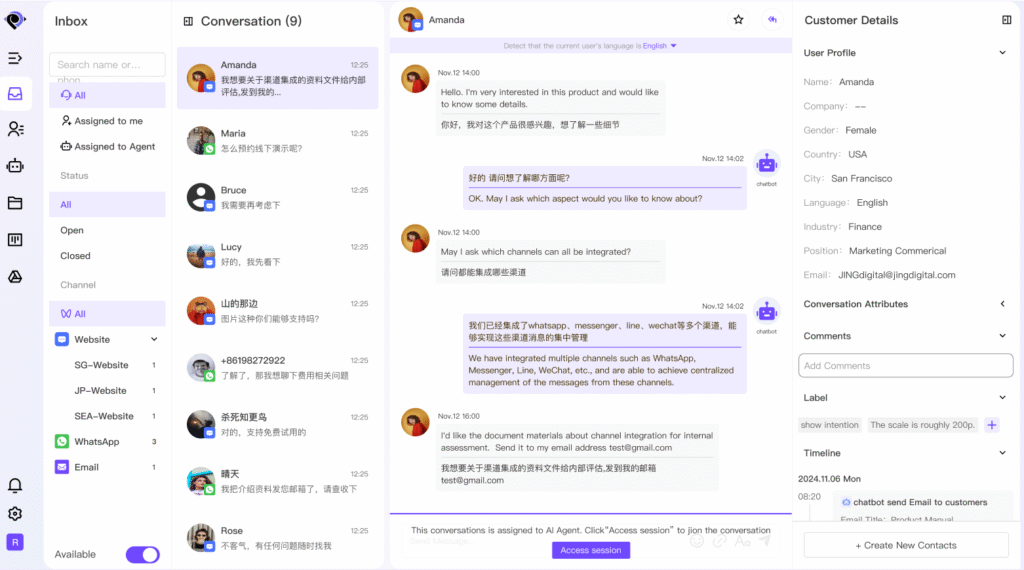Click the notification bell icon
The image size is (1024, 570).
(x=15, y=485)
